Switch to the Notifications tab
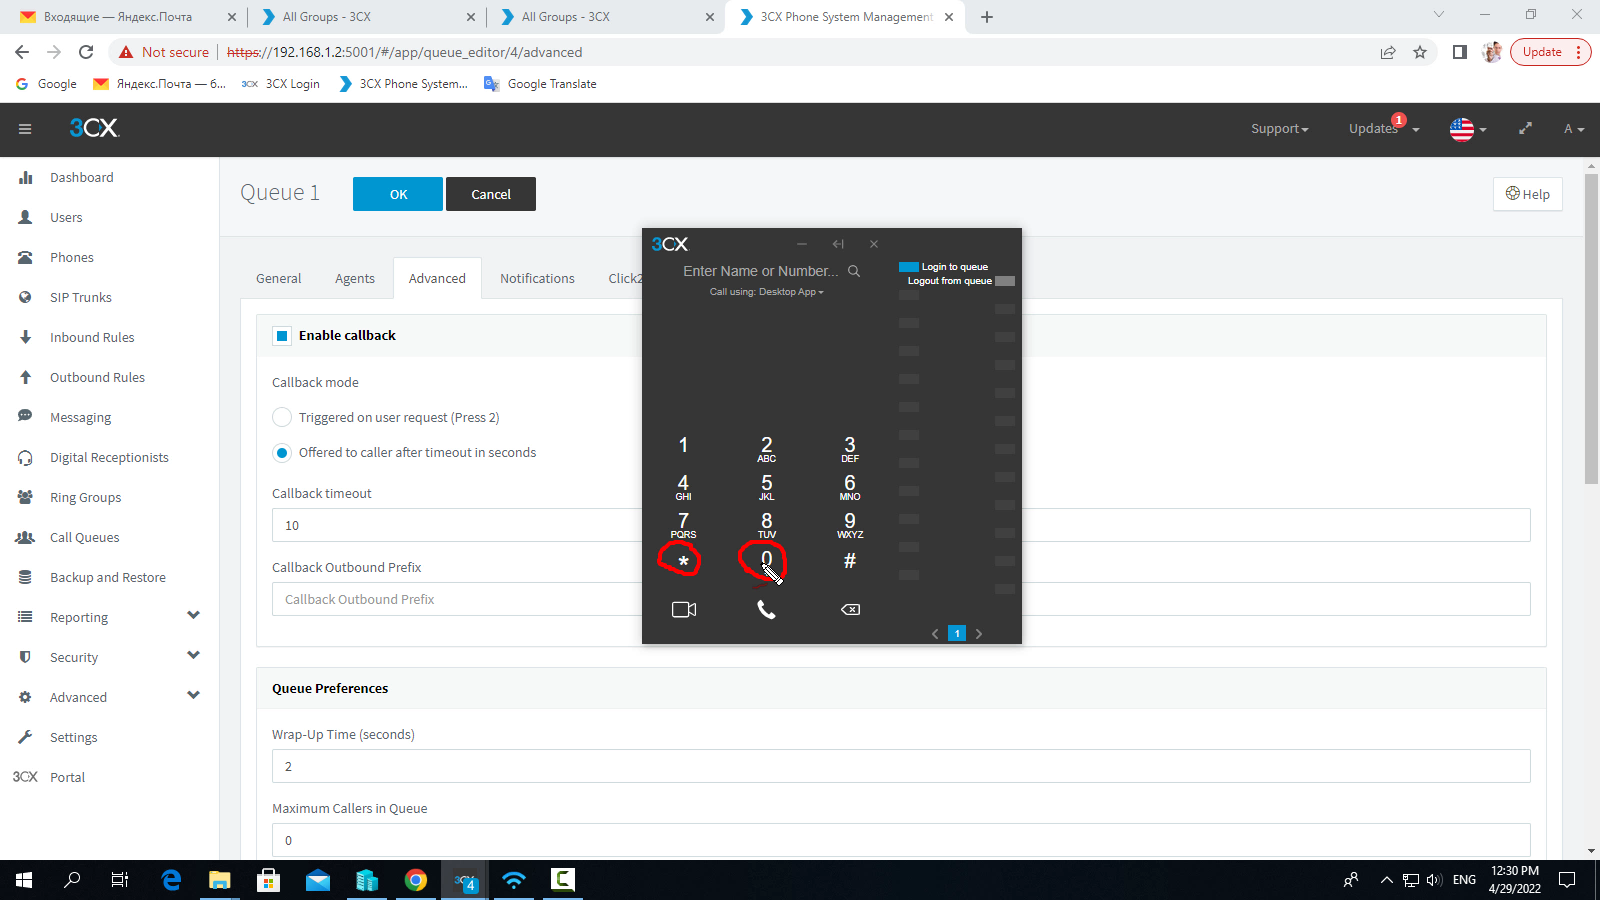 537,278
